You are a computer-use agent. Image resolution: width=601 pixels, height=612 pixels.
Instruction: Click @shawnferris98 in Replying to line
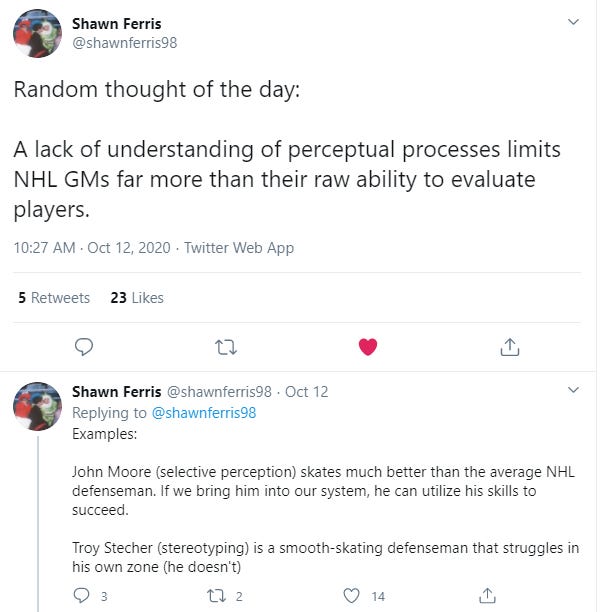pyautogui.click(x=203, y=412)
